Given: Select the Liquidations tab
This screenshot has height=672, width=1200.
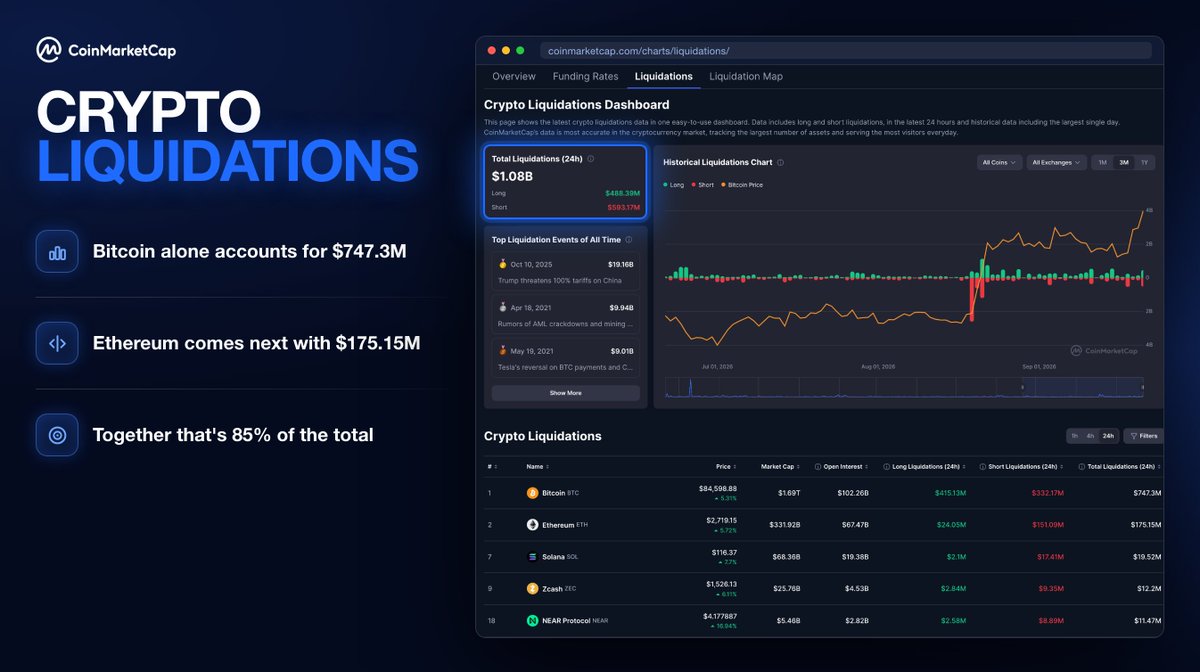Looking at the screenshot, I should 664,76.
